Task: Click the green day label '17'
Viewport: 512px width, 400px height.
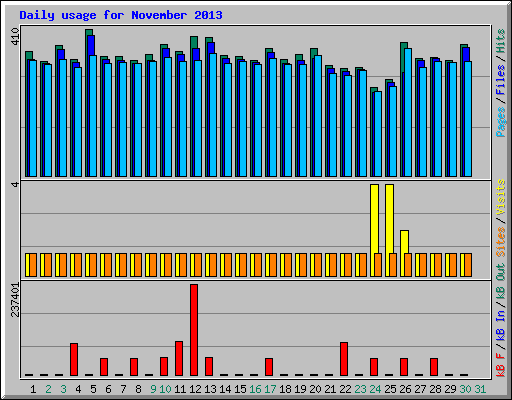Action: (270, 389)
